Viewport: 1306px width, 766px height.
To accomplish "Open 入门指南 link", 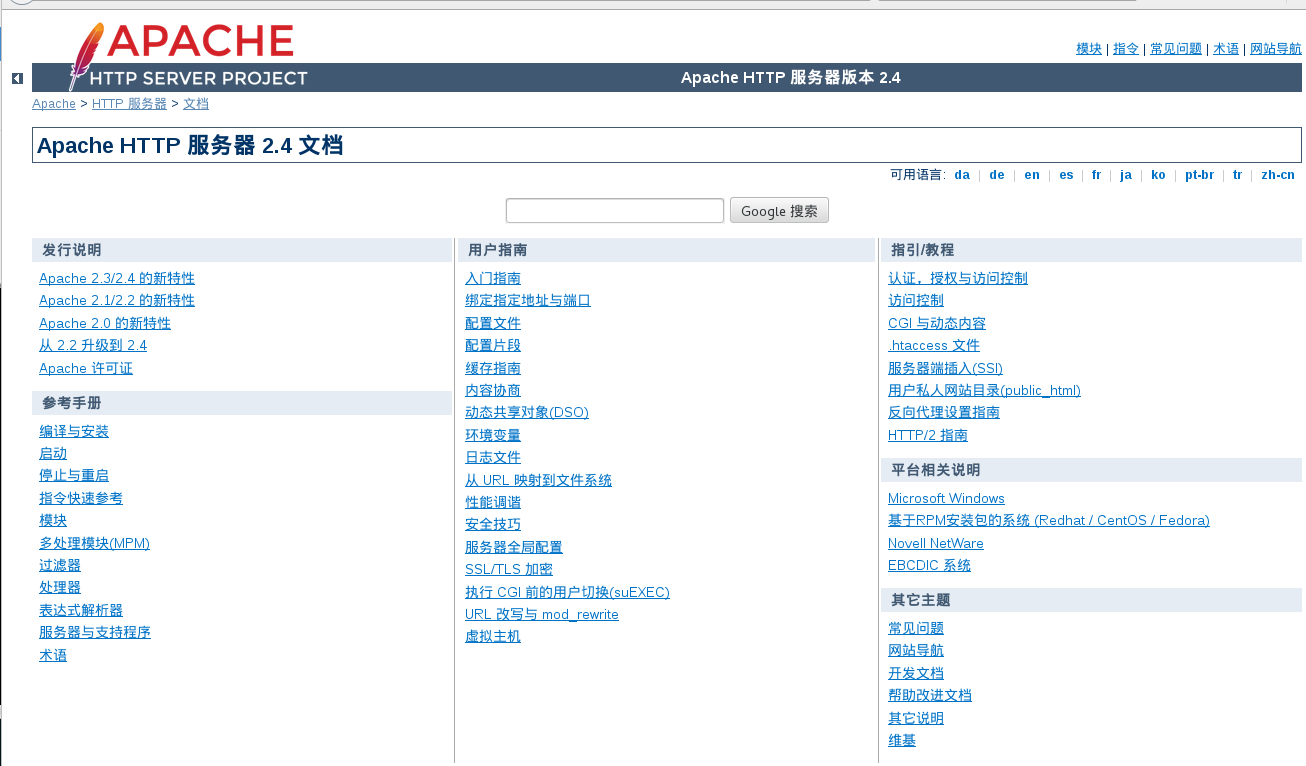I will 493,278.
